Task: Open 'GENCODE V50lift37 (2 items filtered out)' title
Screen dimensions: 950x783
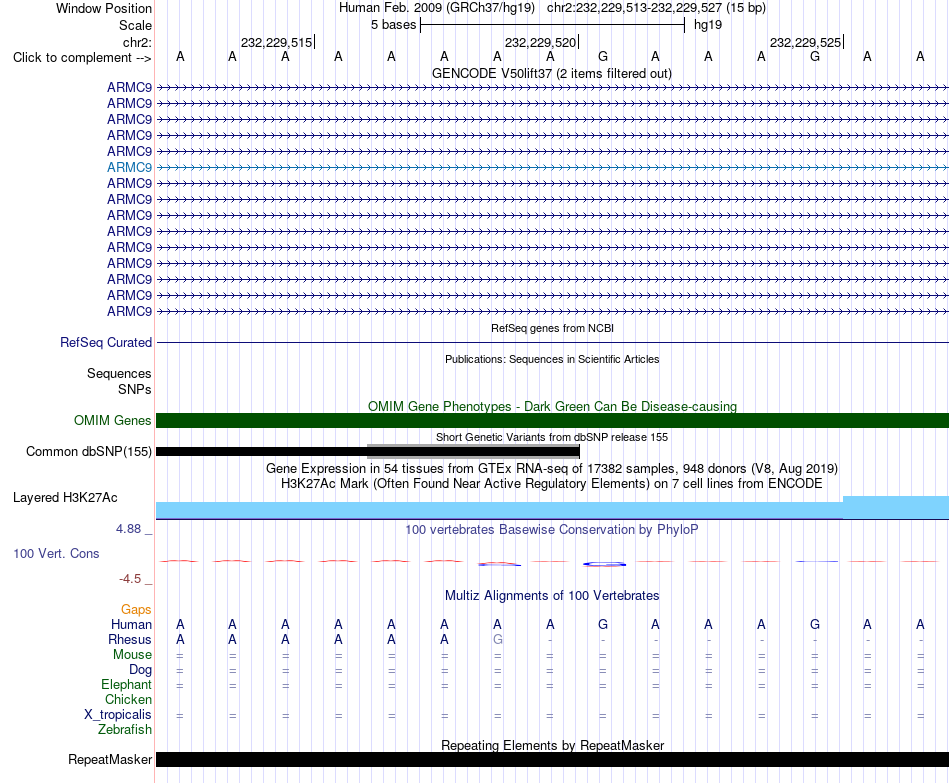Action: [x=551, y=73]
